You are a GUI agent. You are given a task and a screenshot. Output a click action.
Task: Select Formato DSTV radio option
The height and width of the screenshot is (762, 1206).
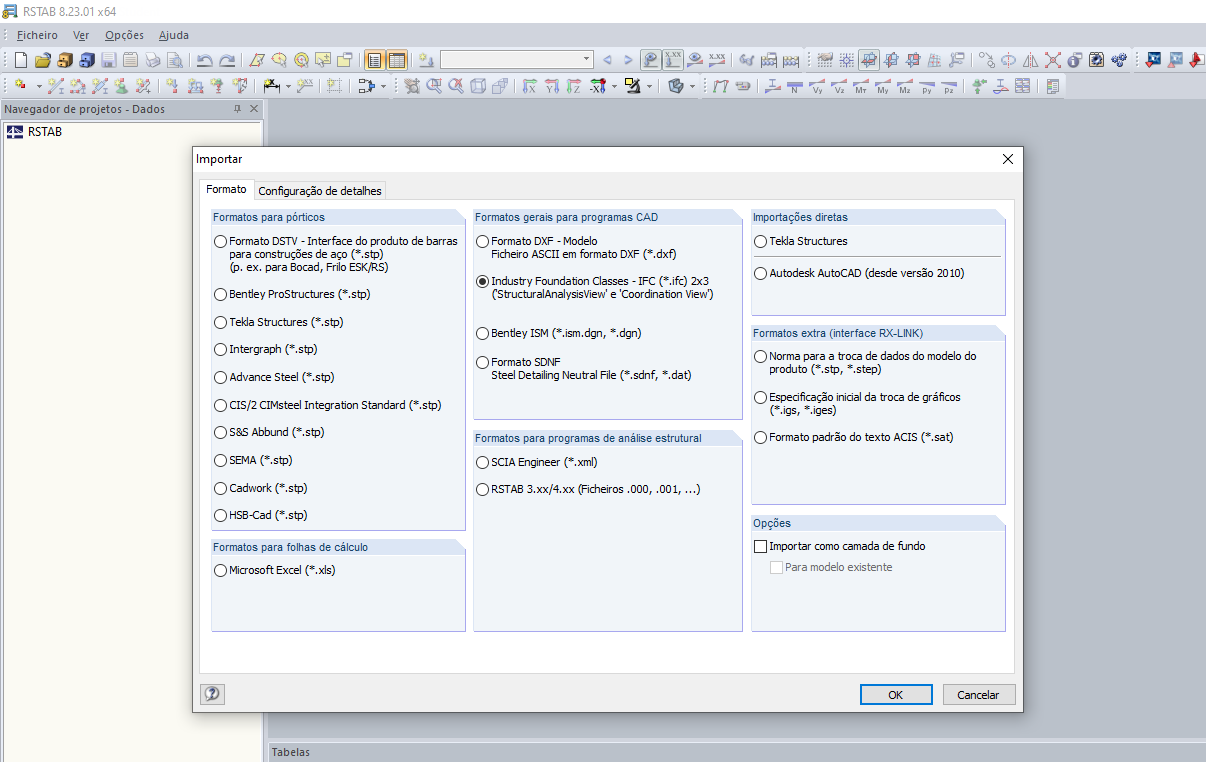[220, 241]
